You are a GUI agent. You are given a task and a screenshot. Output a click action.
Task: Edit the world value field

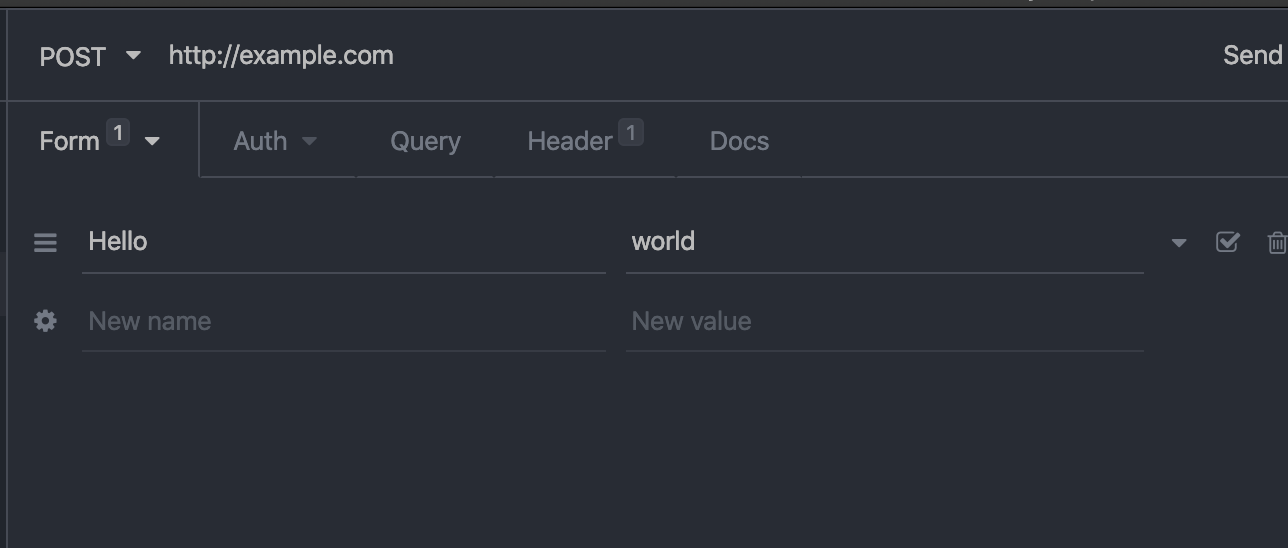tap(885, 242)
